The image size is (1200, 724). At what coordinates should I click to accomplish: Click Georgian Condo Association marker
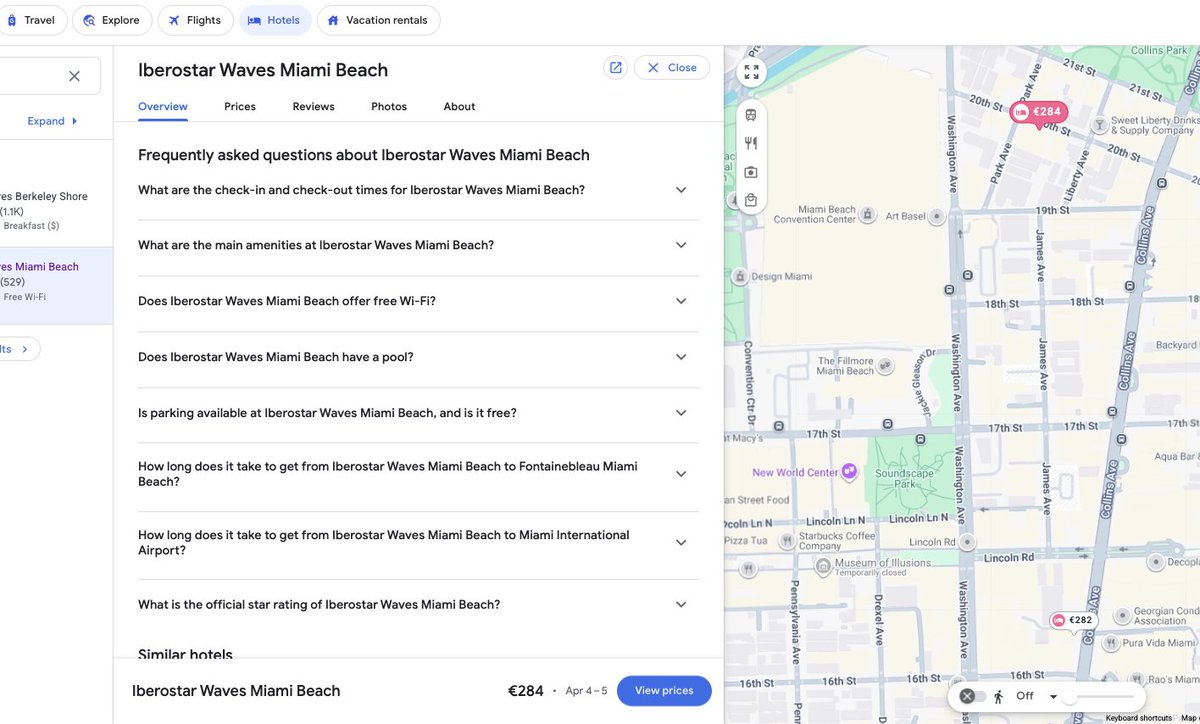[1122, 615]
